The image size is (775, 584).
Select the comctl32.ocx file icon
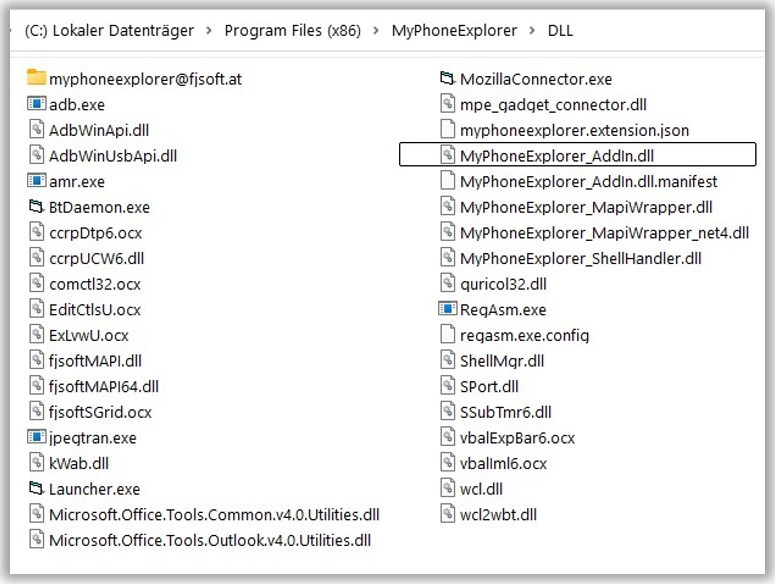(x=37, y=284)
